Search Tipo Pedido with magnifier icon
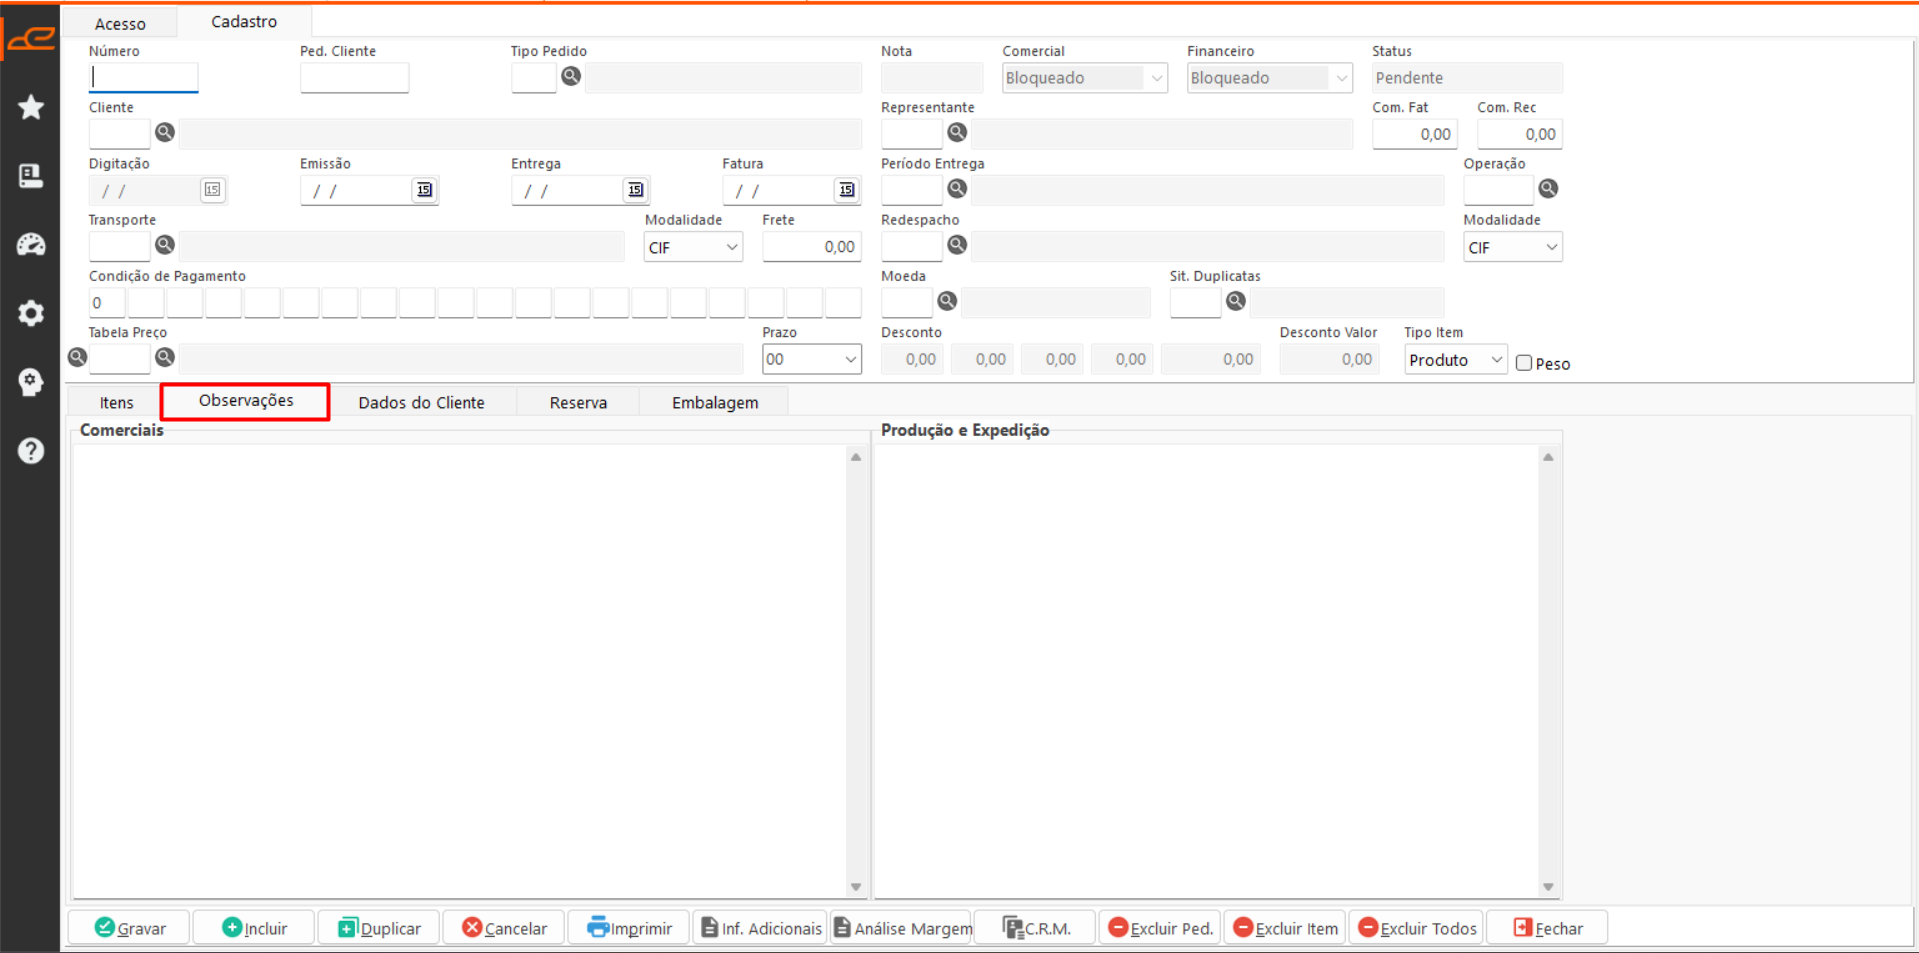This screenshot has height=953, width=1919. [x=571, y=76]
